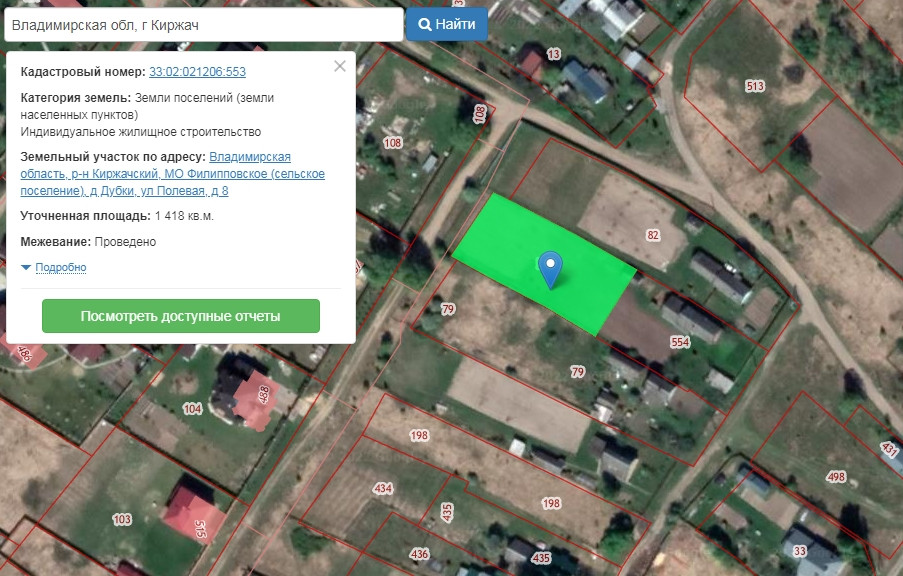The height and width of the screenshot is (576, 903).
Task: Close the parcel info popup
Action: click(340, 66)
